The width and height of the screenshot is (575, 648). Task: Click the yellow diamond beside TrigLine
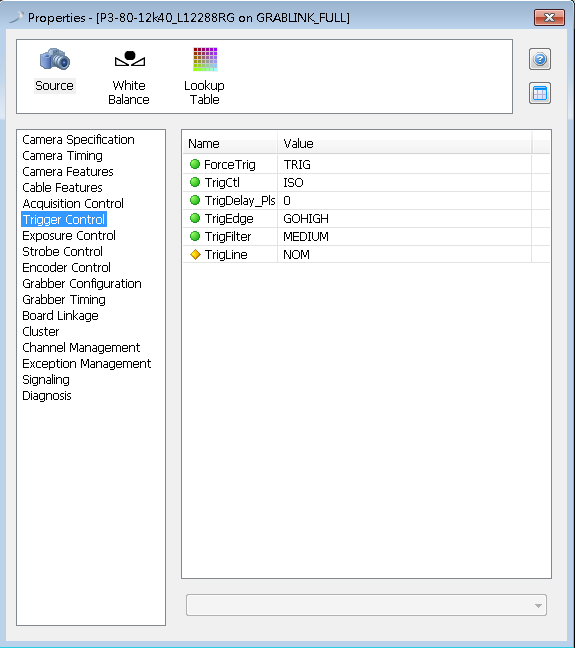tap(195, 254)
